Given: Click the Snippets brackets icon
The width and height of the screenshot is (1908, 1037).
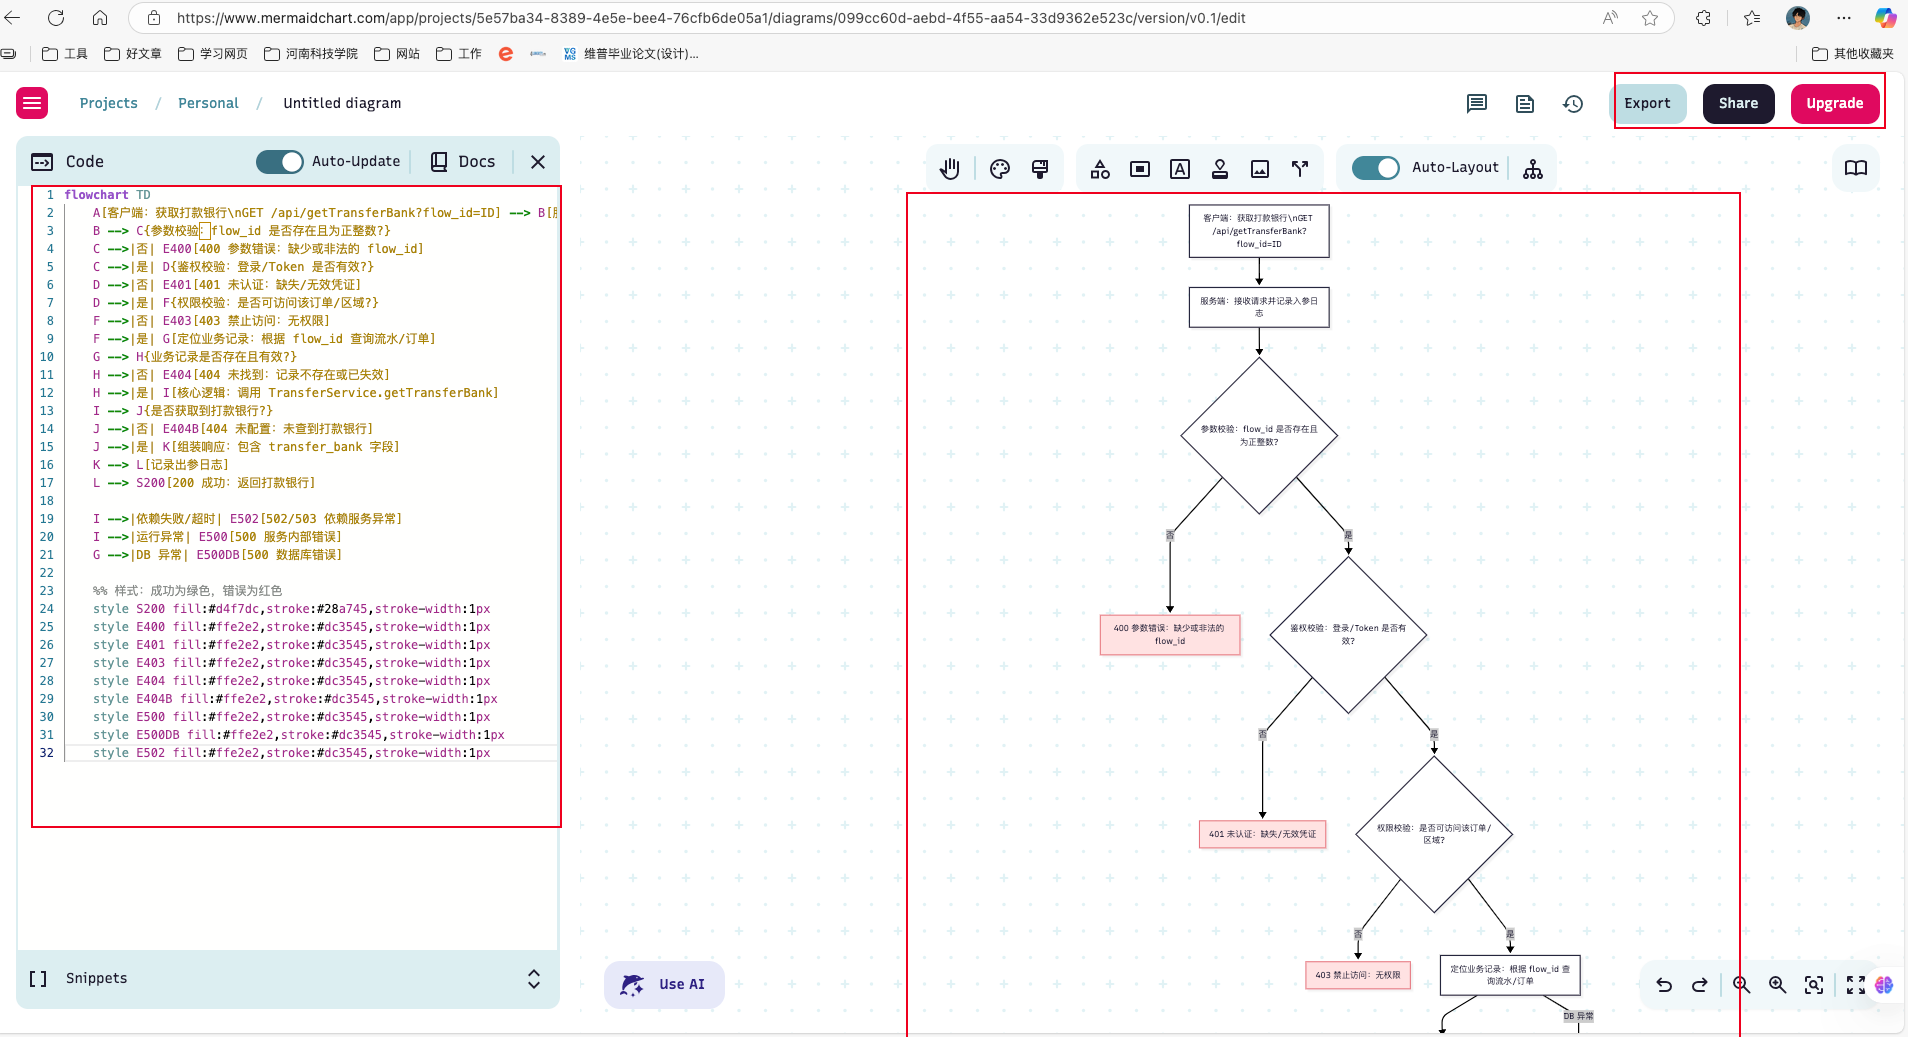Looking at the screenshot, I should [38, 979].
